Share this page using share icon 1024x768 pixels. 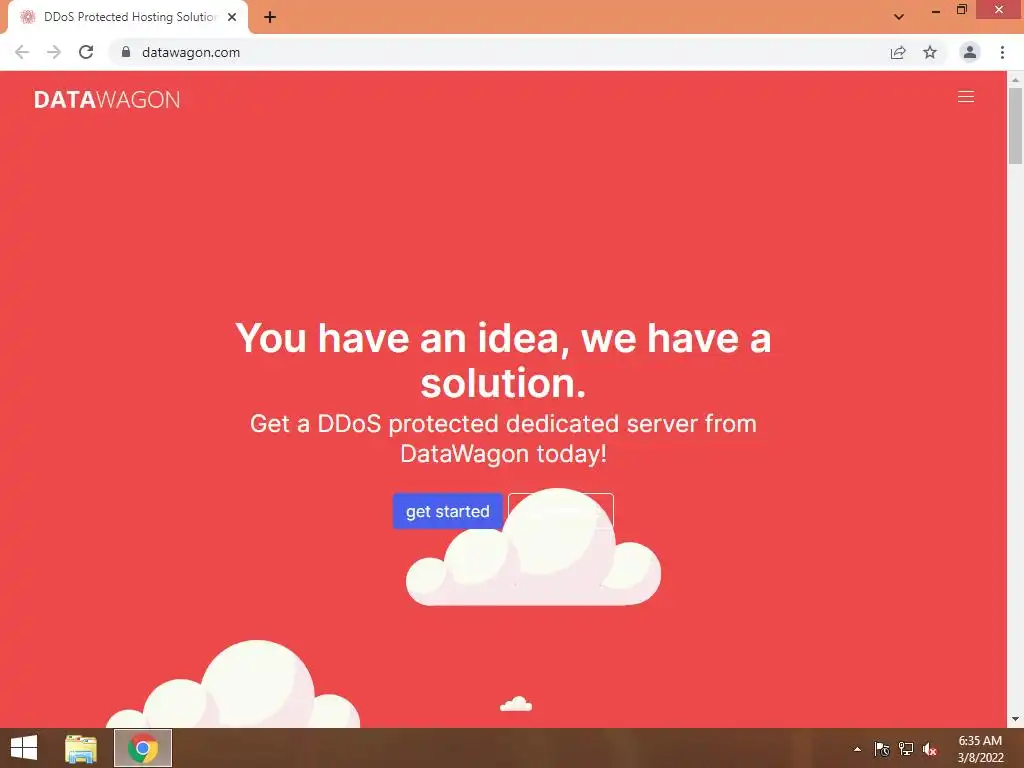[898, 52]
